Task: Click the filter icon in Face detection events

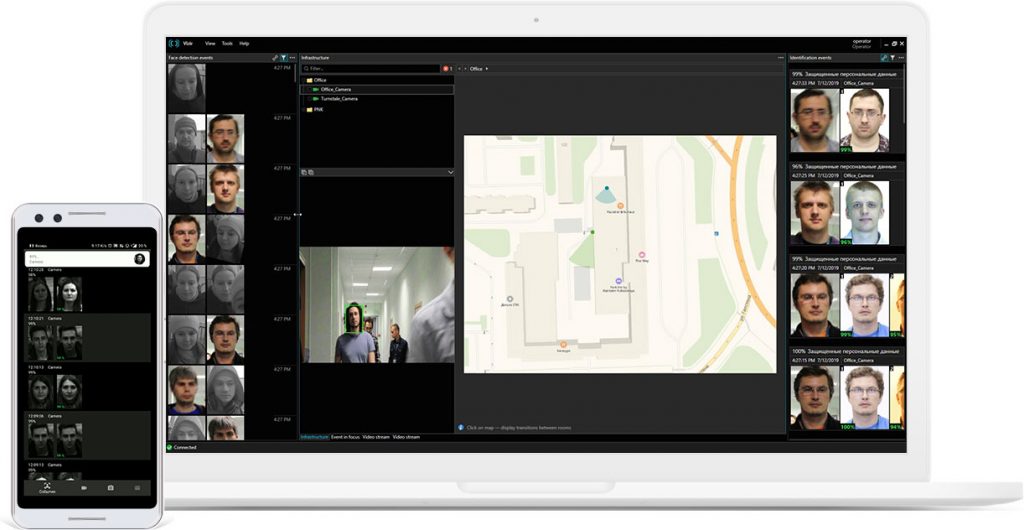Action: [x=283, y=58]
